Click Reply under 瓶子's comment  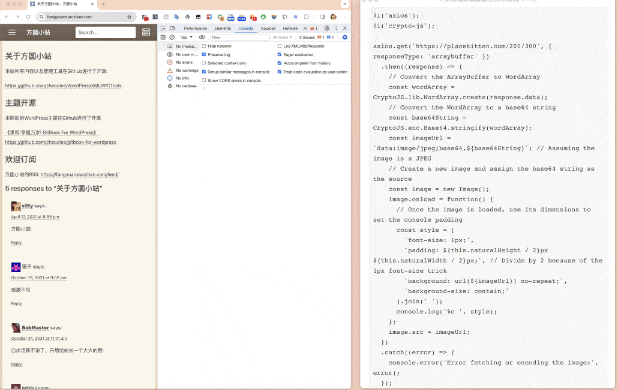[16, 304]
